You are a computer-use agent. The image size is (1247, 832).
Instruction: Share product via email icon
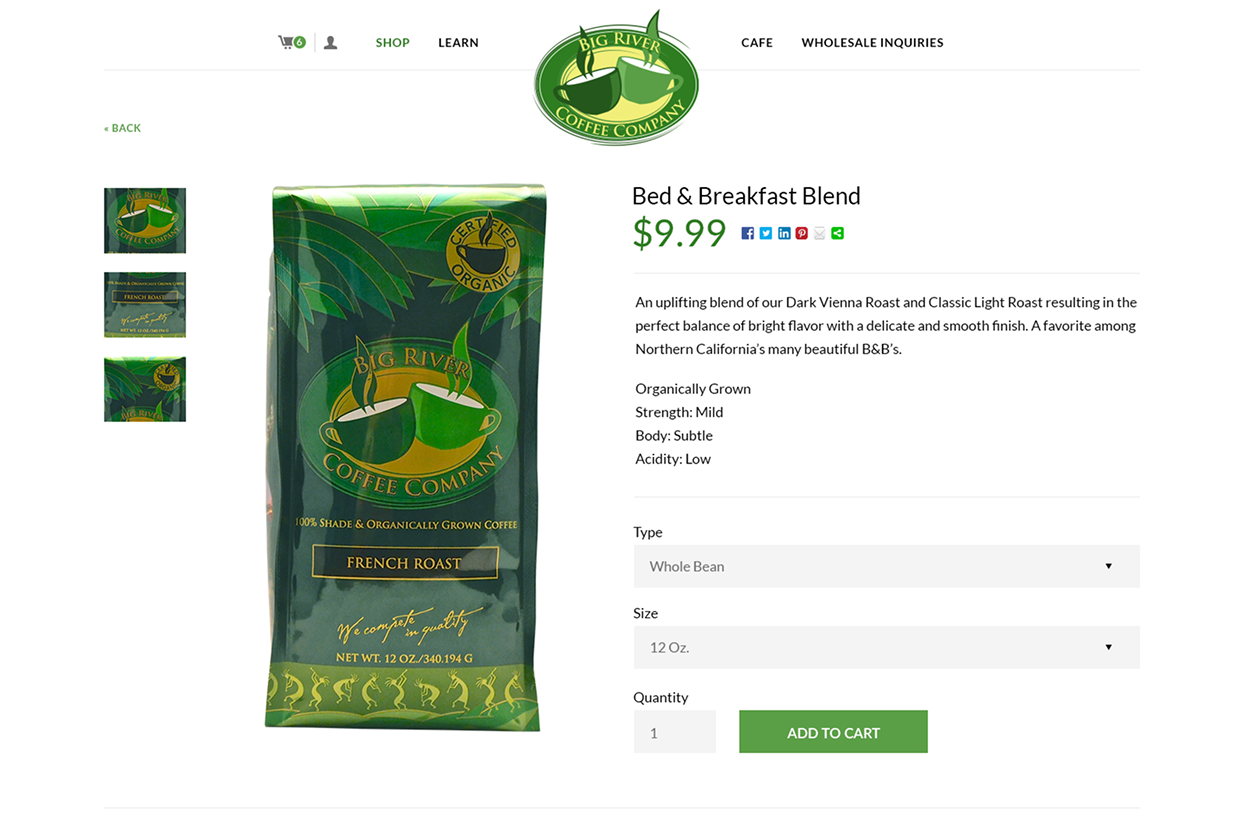click(820, 233)
